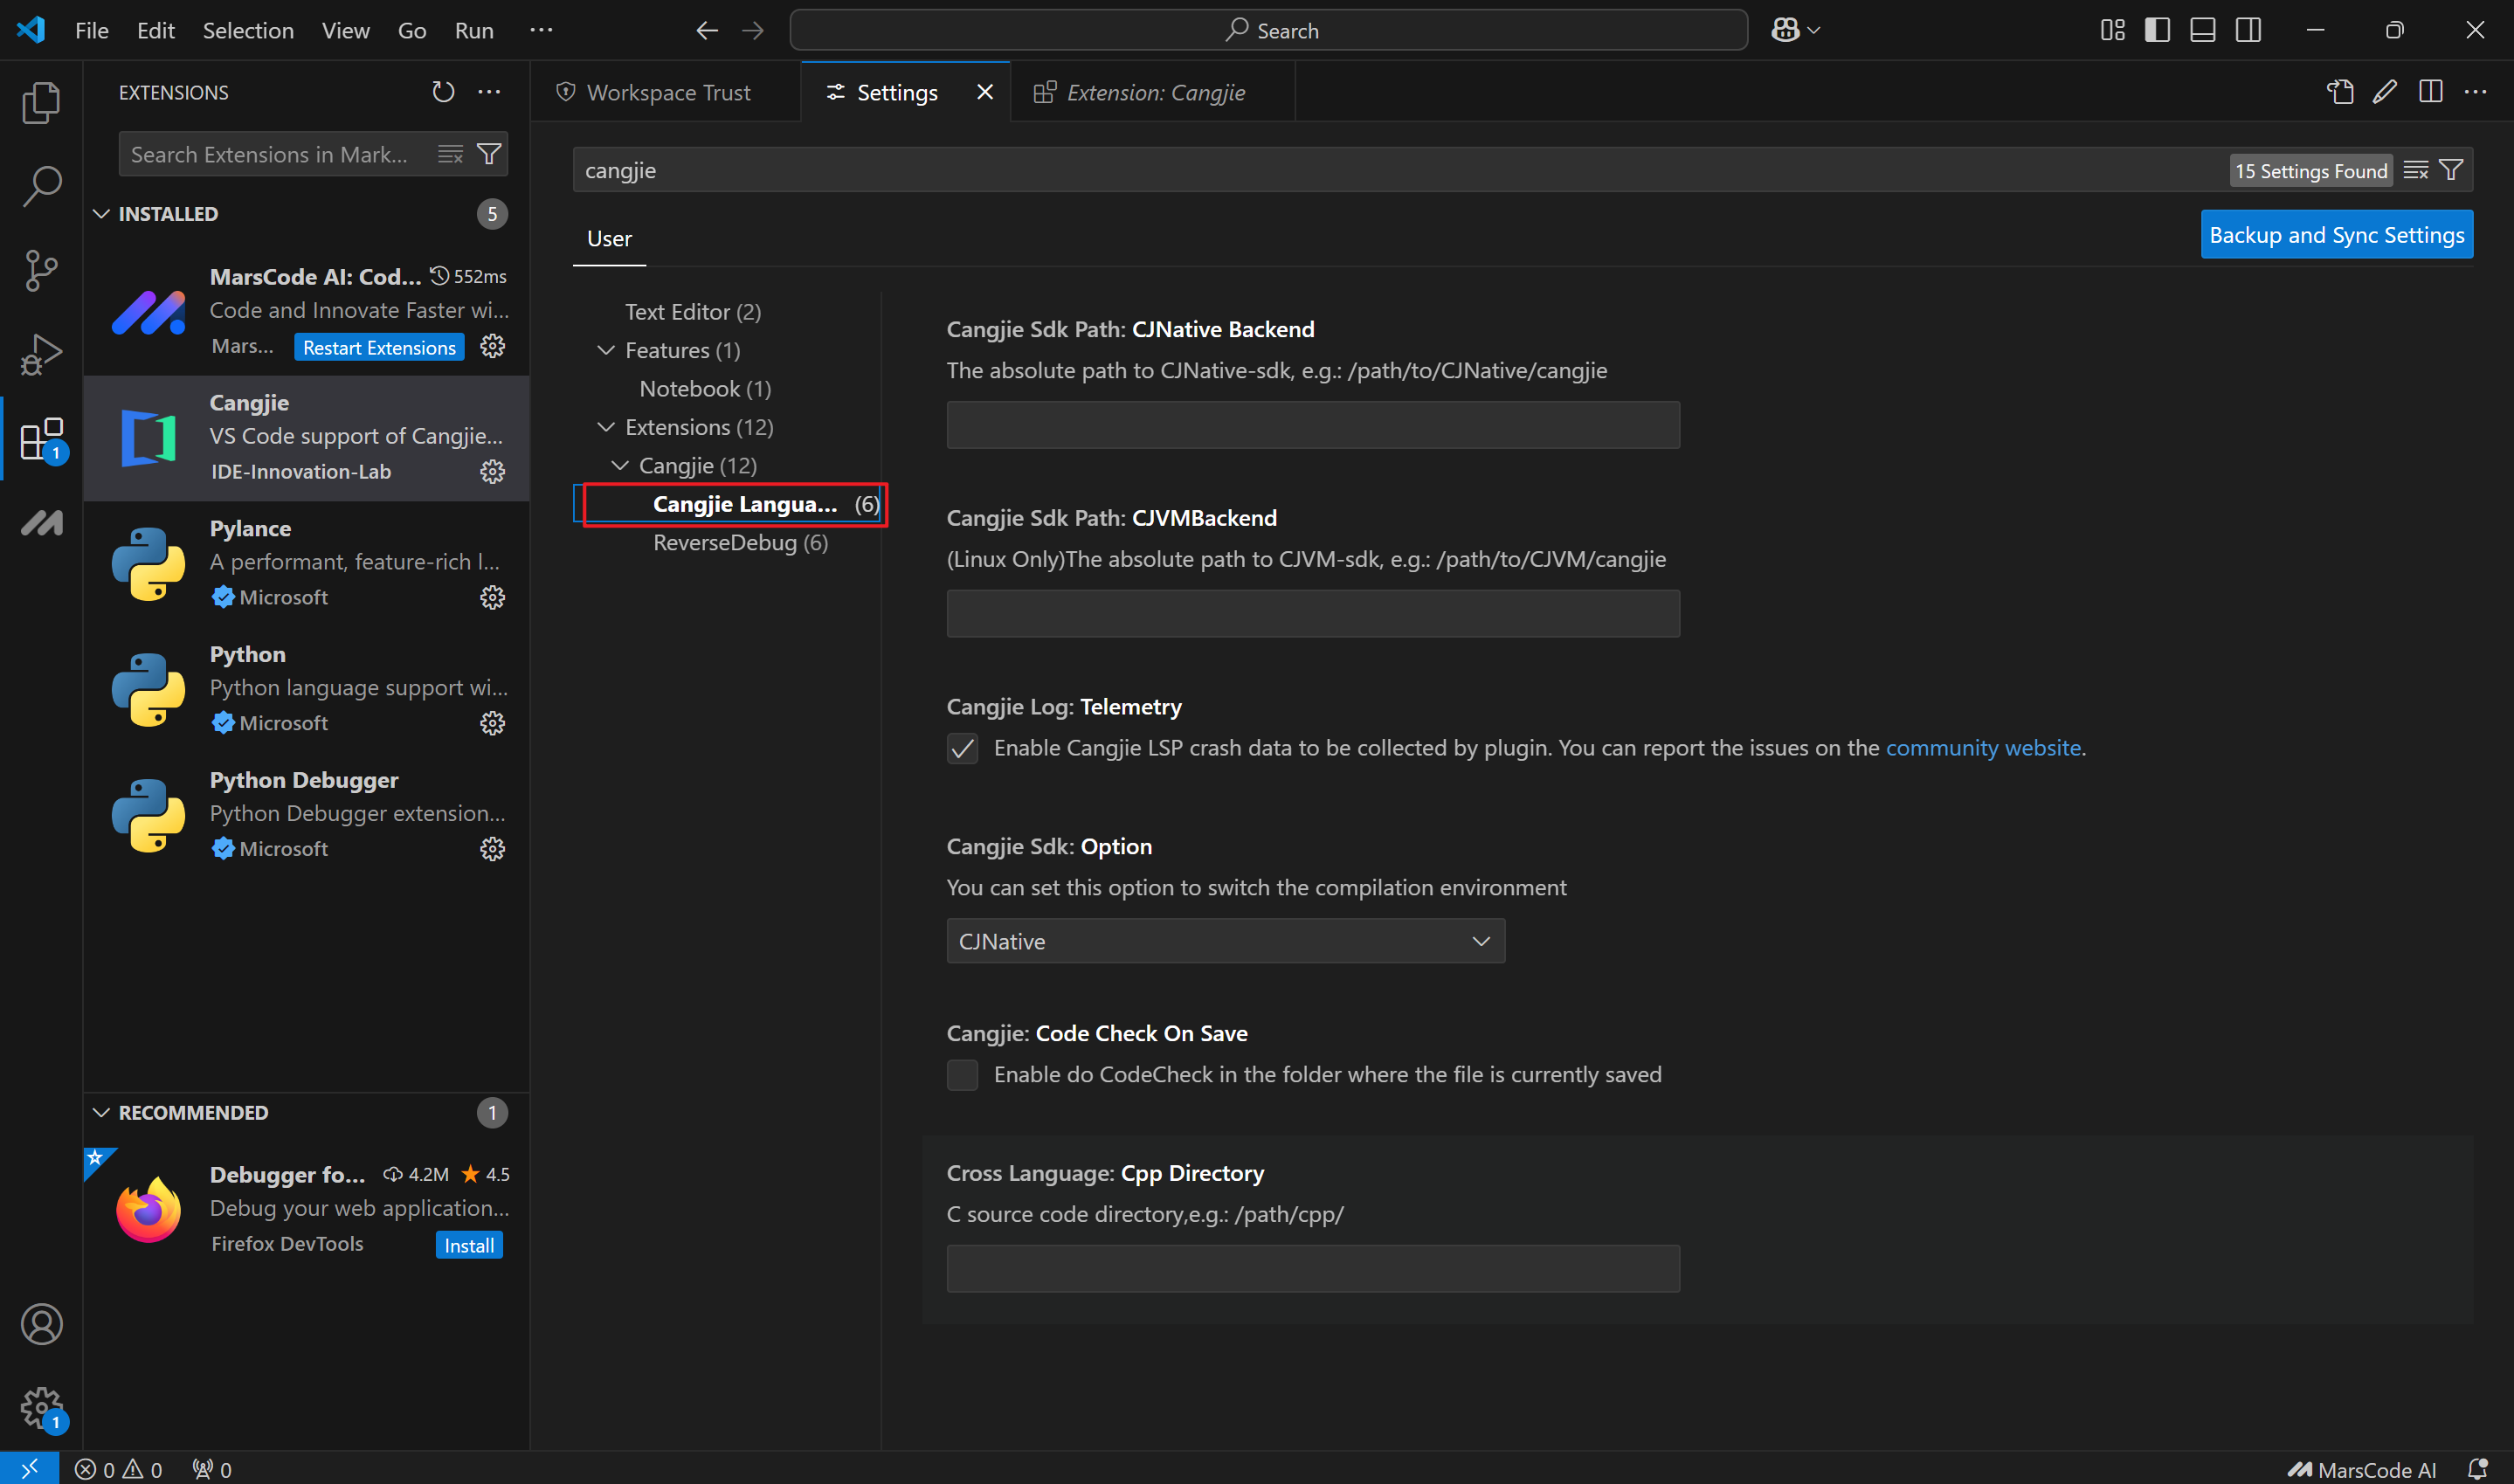Toggle the primary side bar
Screen dimensions: 2514x1484
pos(2157,30)
